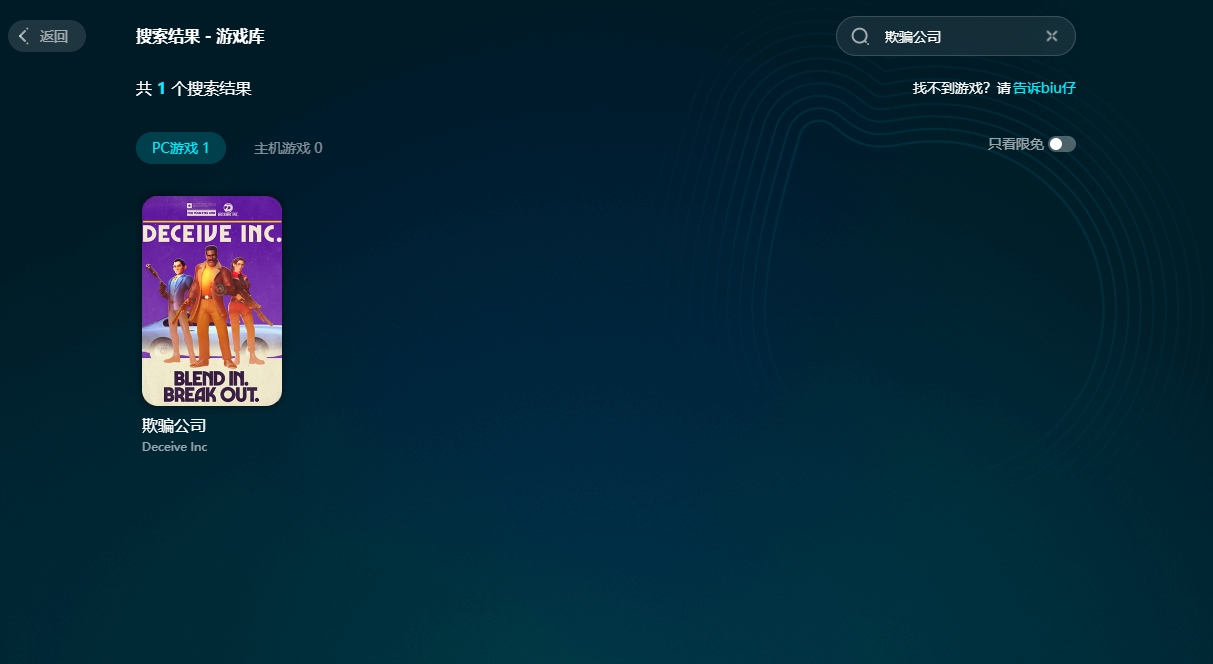The image size is (1213, 664).
Task: Go back using the 返回 button
Action: tap(47, 36)
